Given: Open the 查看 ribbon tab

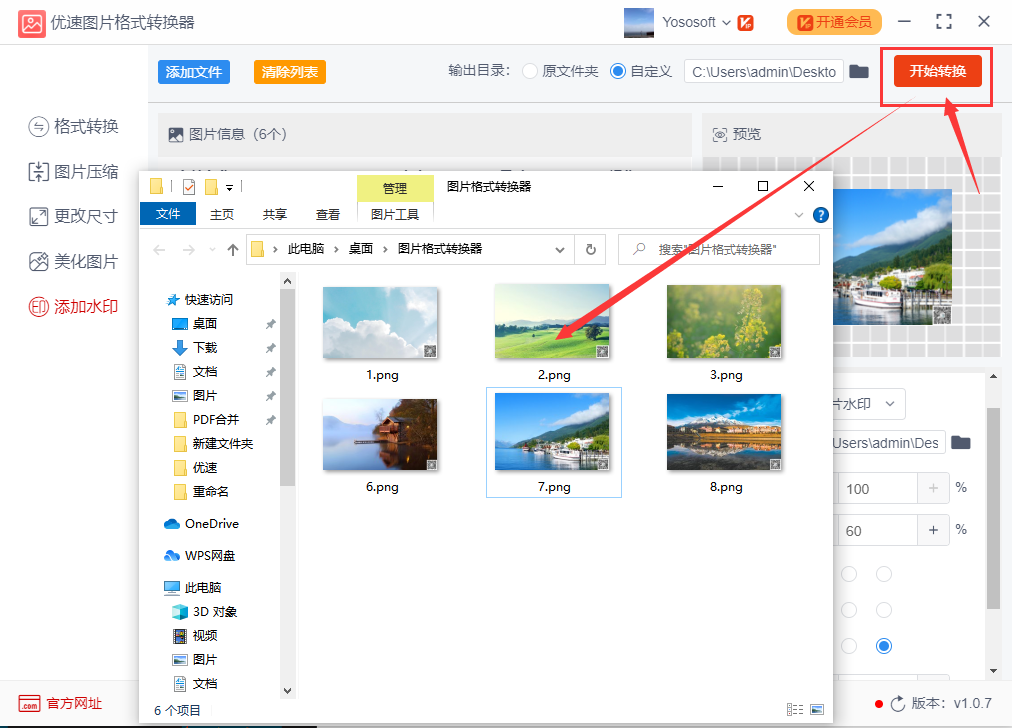Looking at the screenshot, I should click(x=328, y=214).
